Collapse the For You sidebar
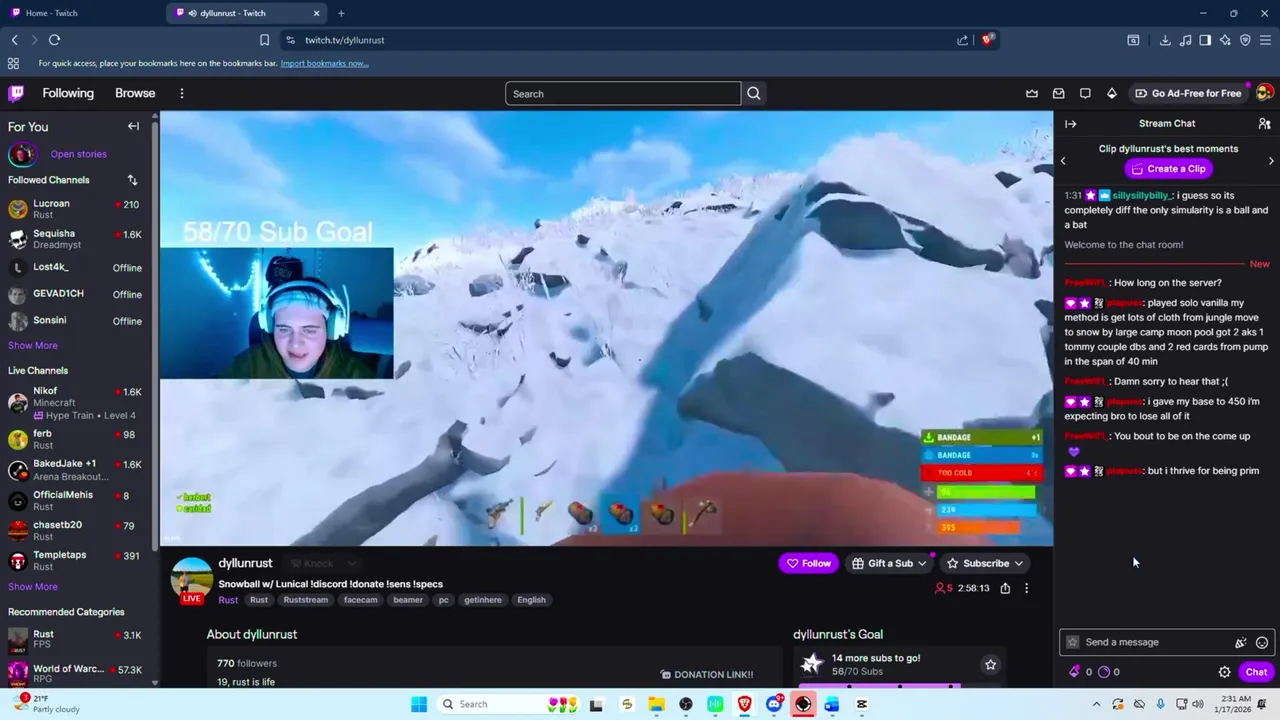The height and width of the screenshot is (720, 1280). (x=133, y=126)
